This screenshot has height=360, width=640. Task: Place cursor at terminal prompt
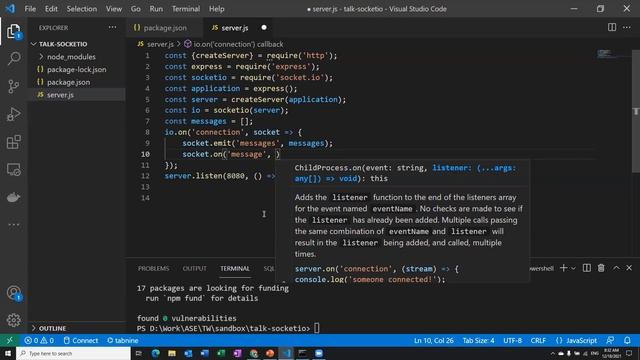317,328
